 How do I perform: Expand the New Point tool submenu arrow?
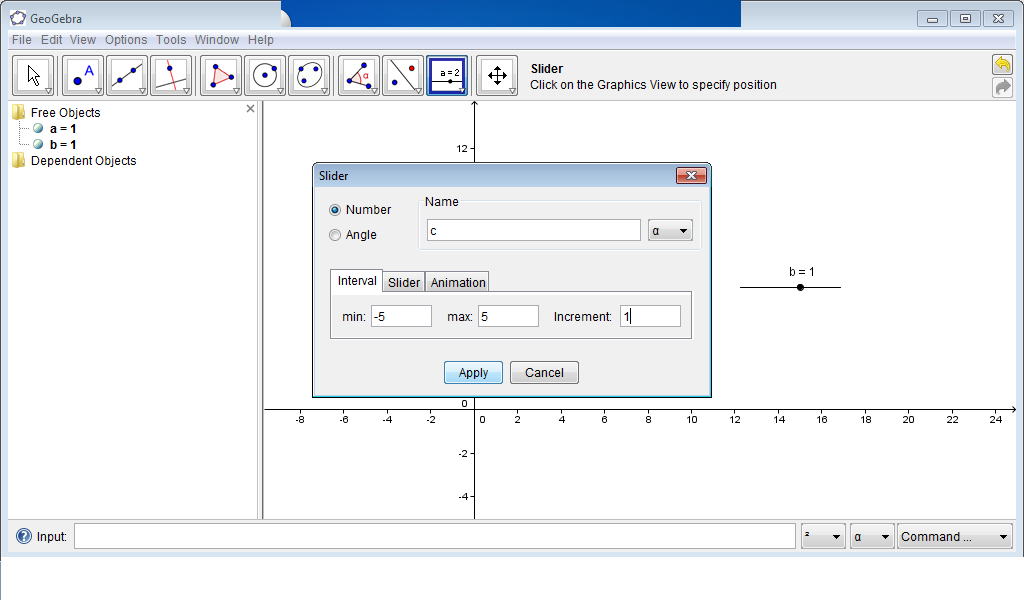[99, 91]
